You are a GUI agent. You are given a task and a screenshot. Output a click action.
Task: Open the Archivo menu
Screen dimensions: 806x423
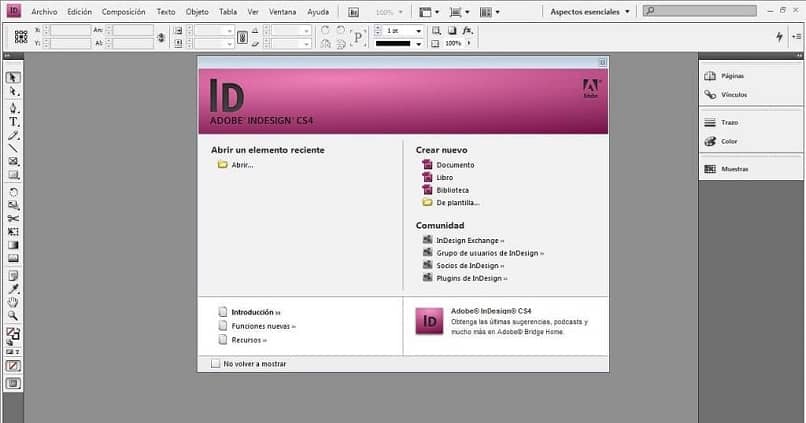[44, 12]
